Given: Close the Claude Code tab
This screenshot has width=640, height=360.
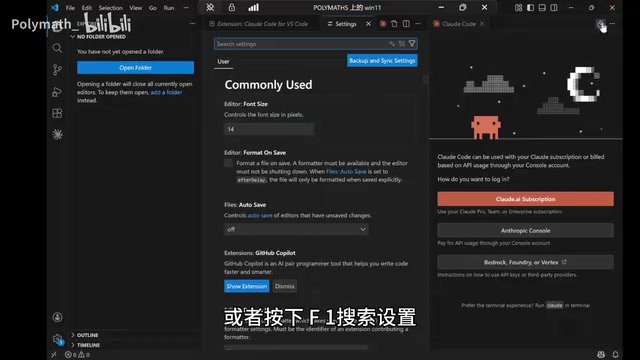Looking at the screenshot, I should pos(482,24).
